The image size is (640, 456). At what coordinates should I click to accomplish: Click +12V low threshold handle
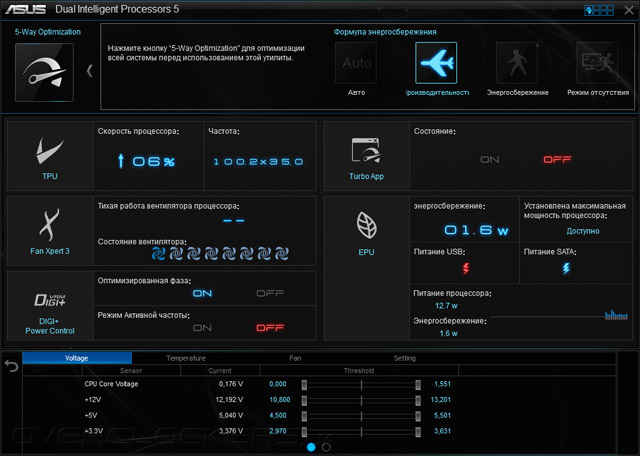point(304,400)
